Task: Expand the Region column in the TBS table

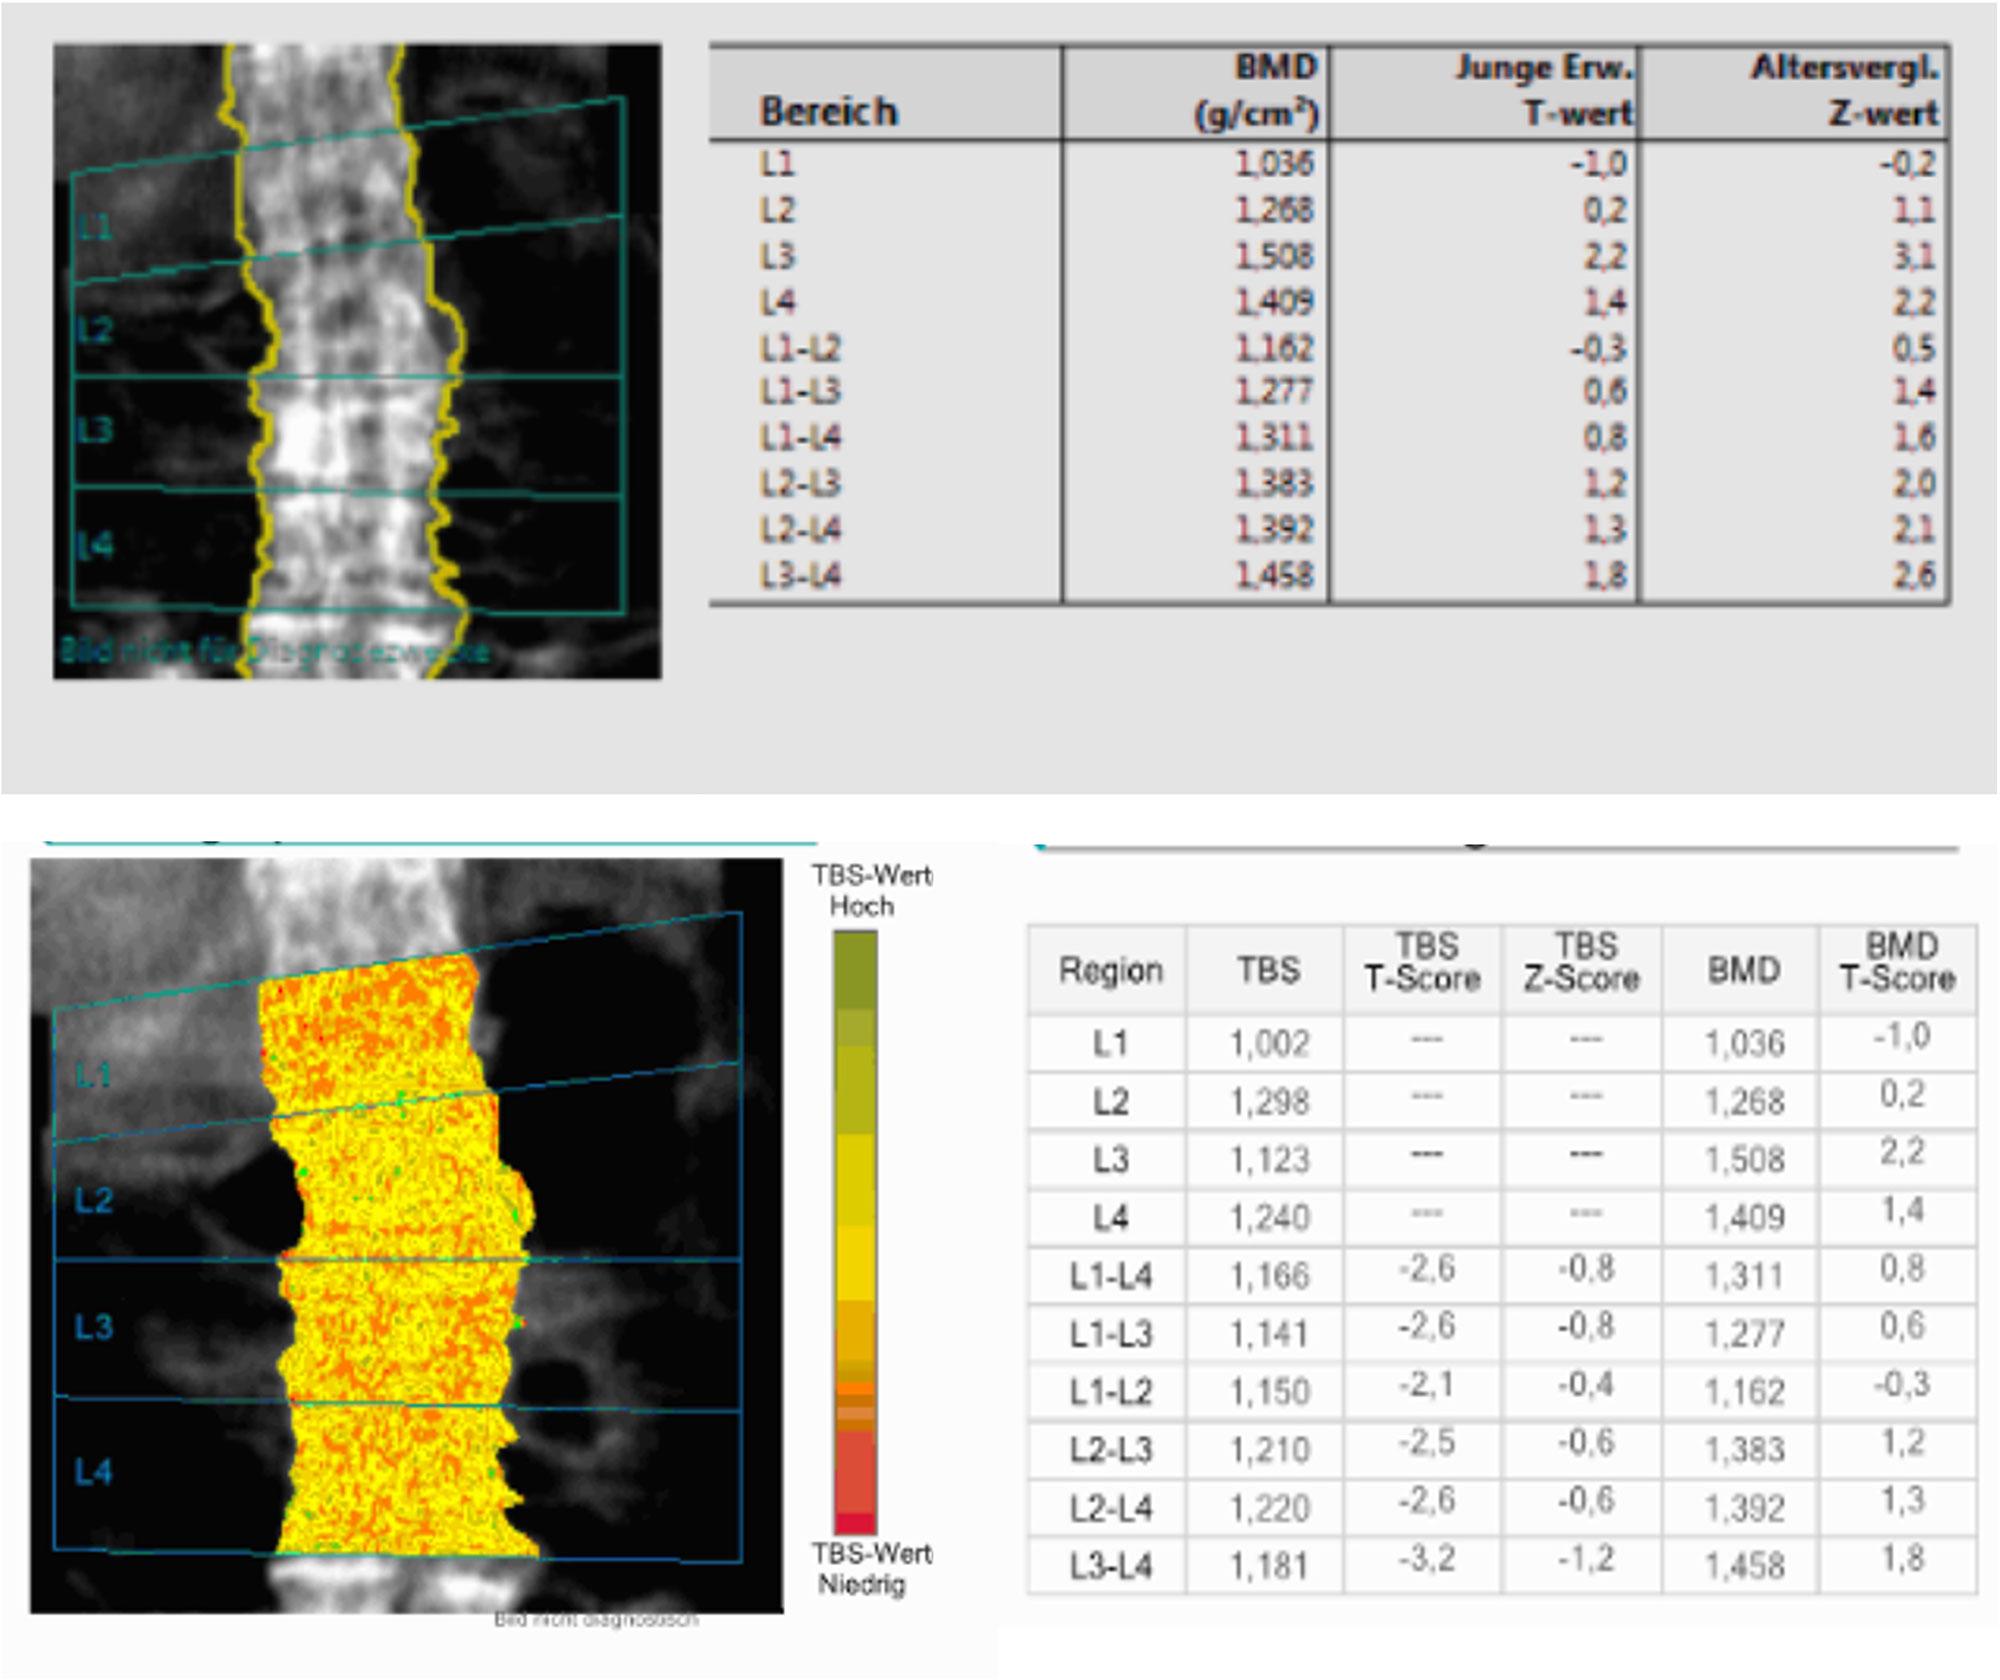Action: pyautogui.click(x=1112, y=970)
